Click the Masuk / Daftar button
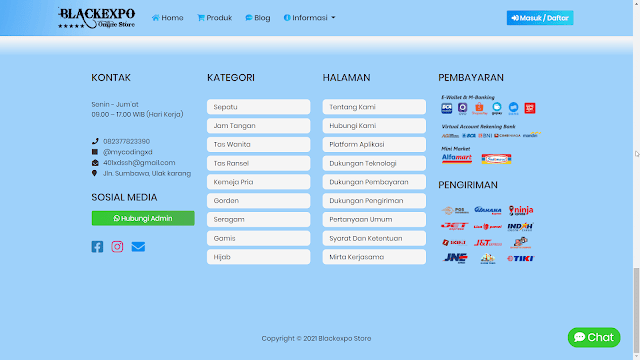This screenshot has width=640, height=360. point(540,18)
